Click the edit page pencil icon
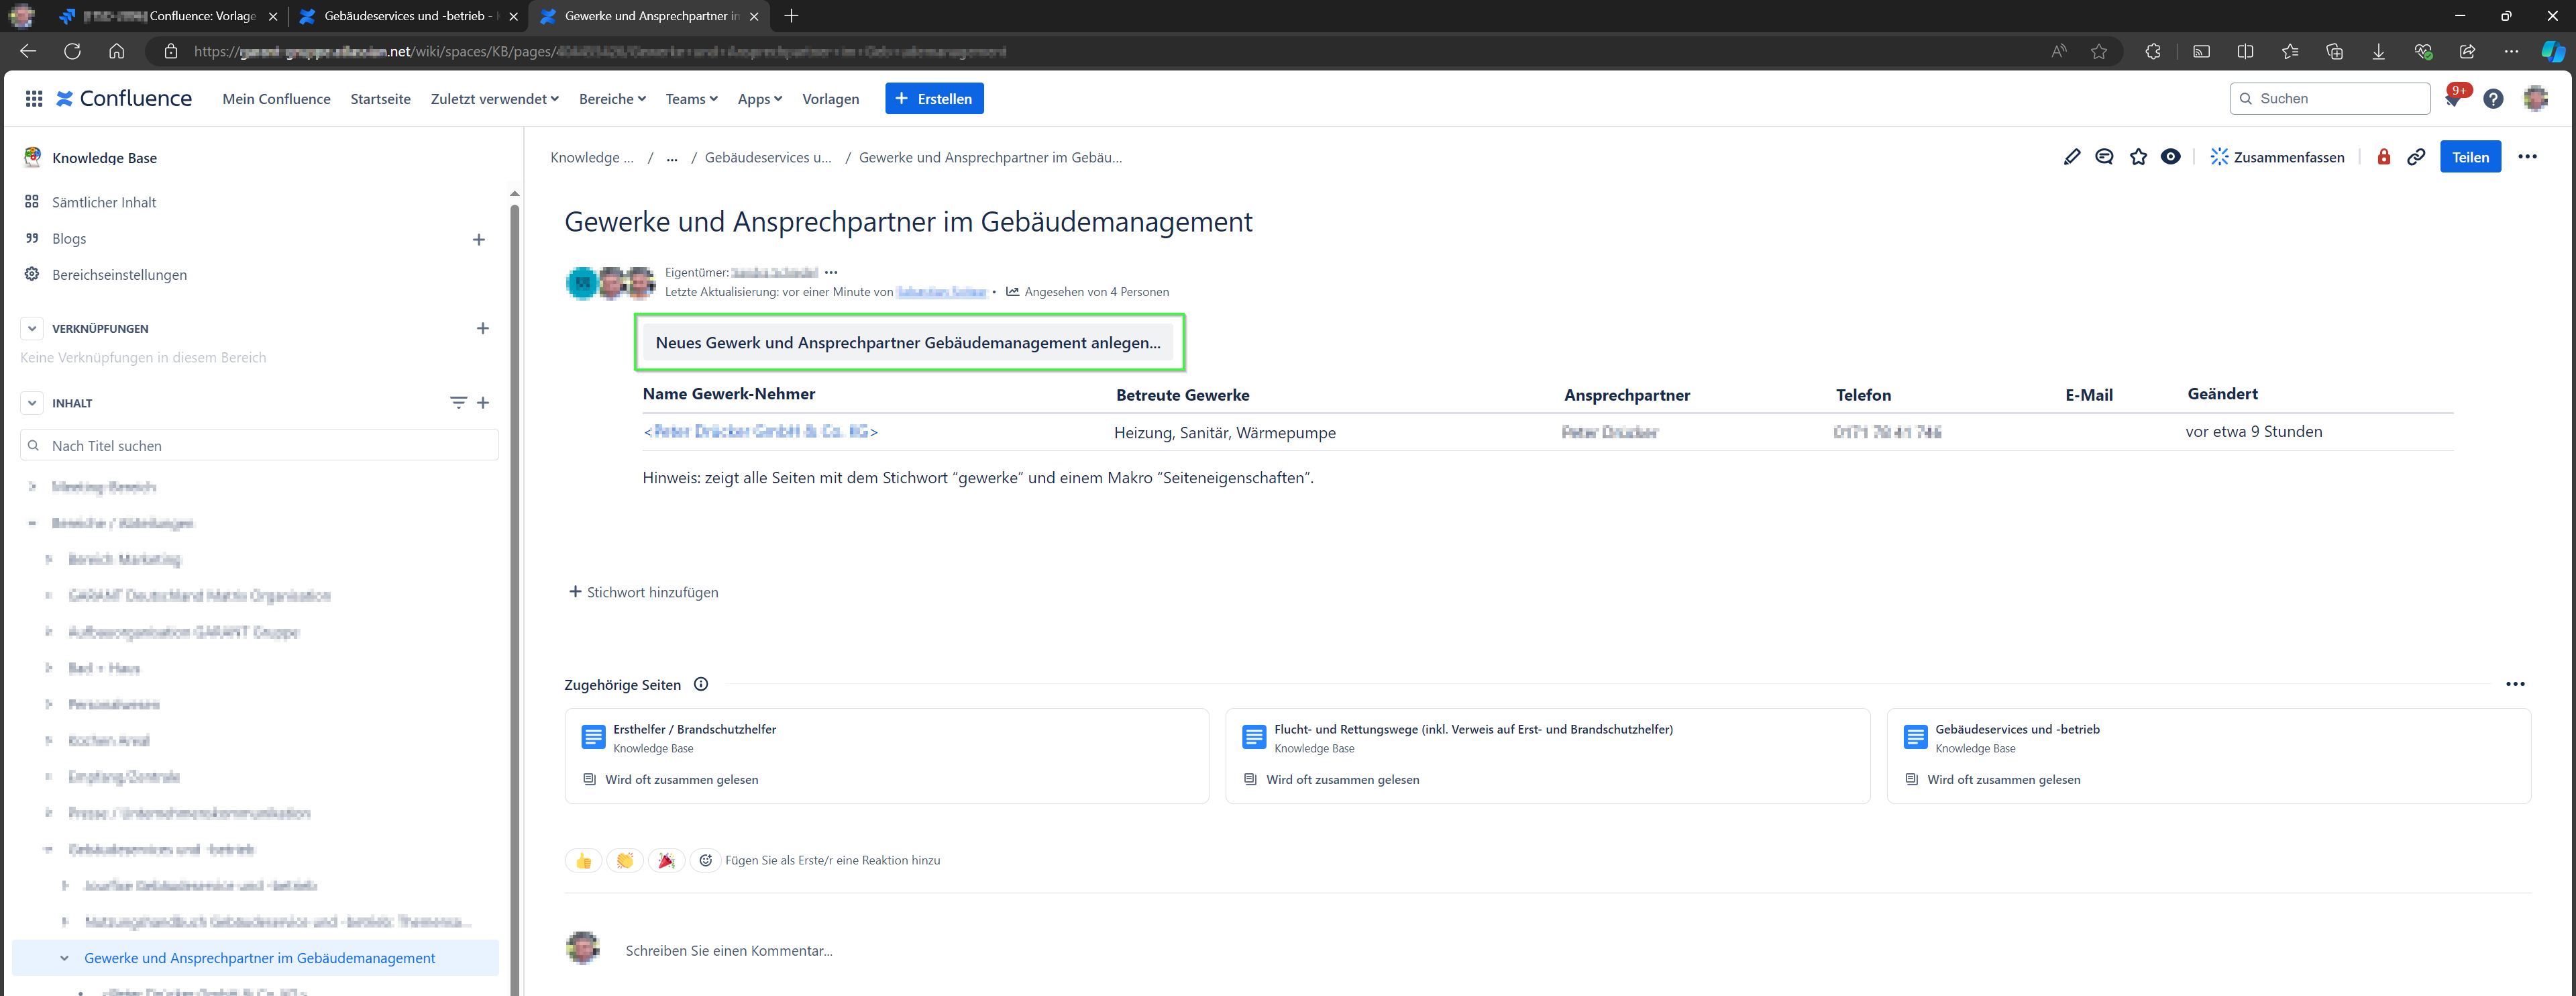2576x996 pixels. coord(2072,157)
